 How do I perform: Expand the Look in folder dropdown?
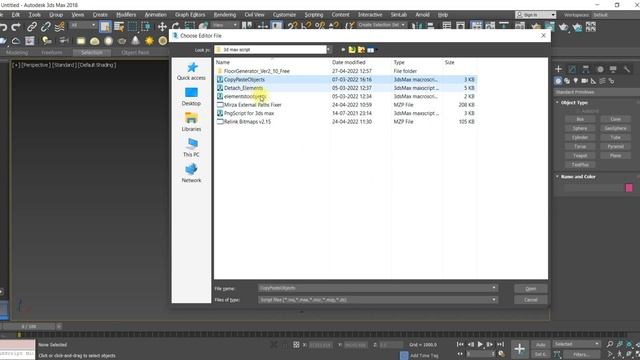(329, 50)
